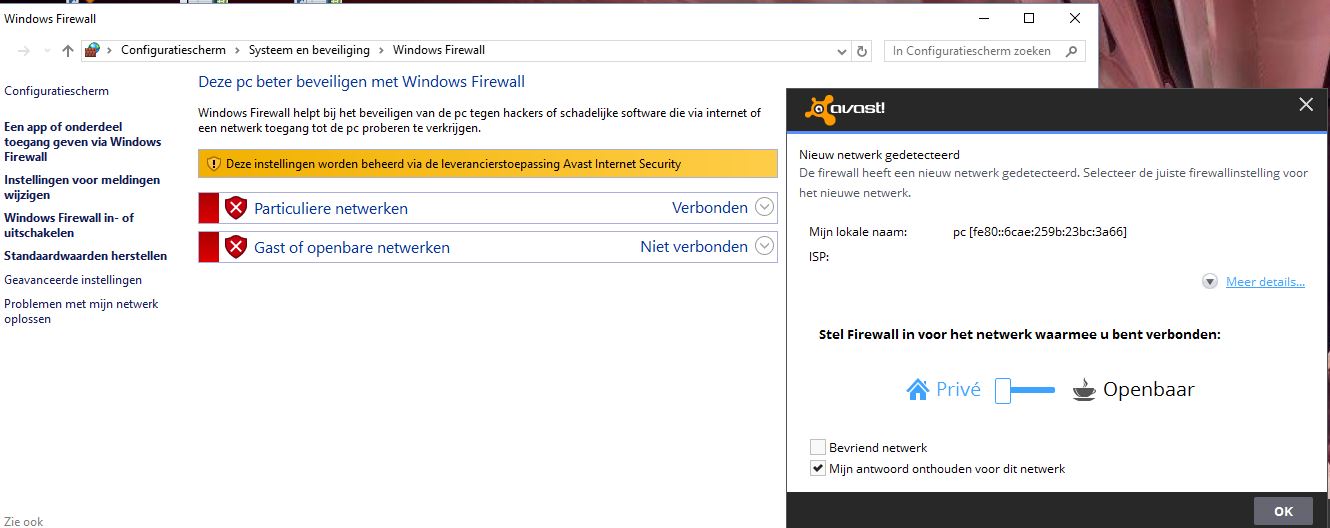Open Geavanceerde instellingen link

[x=73, y=280]
